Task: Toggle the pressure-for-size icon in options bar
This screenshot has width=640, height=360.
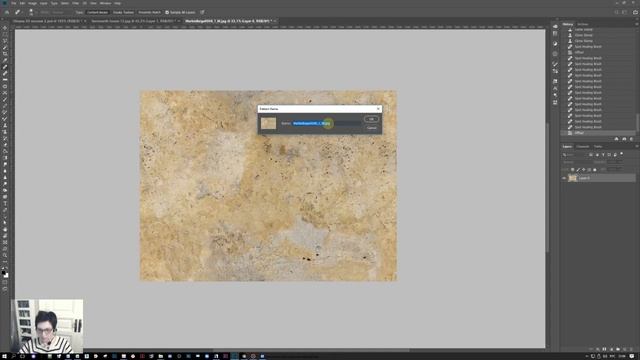Action: [202, 12]
